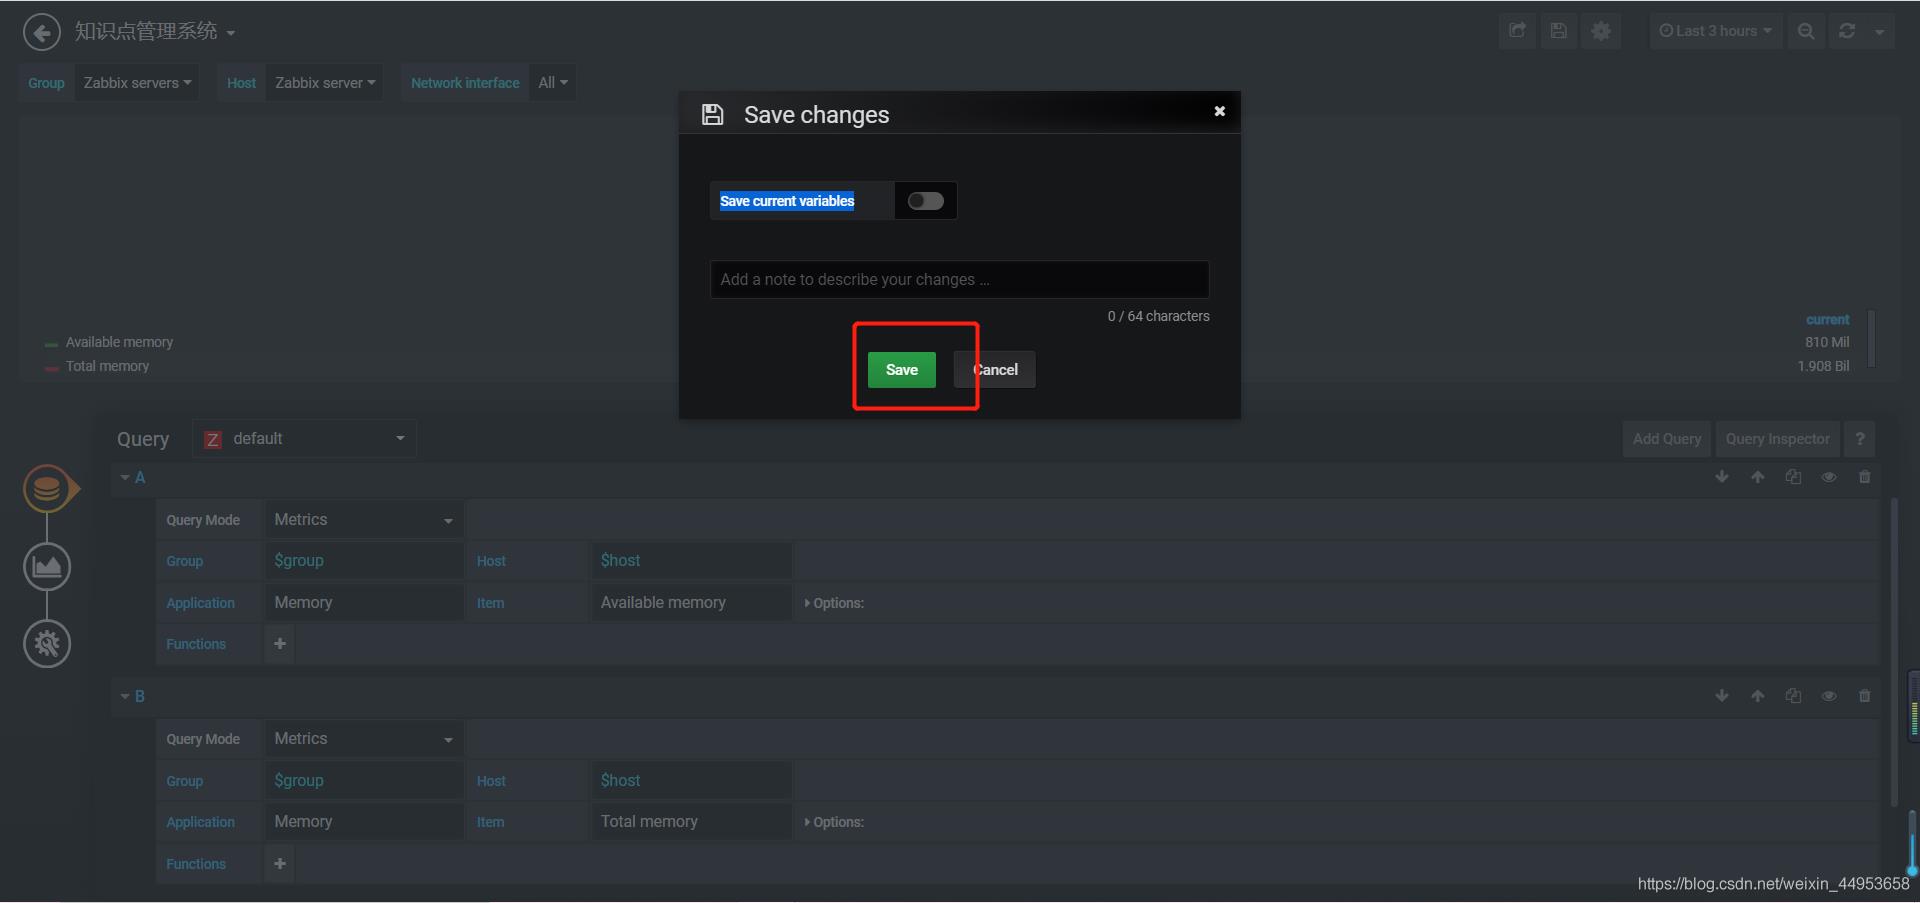
Task: Click the $host field in query B
Action: 691,781
